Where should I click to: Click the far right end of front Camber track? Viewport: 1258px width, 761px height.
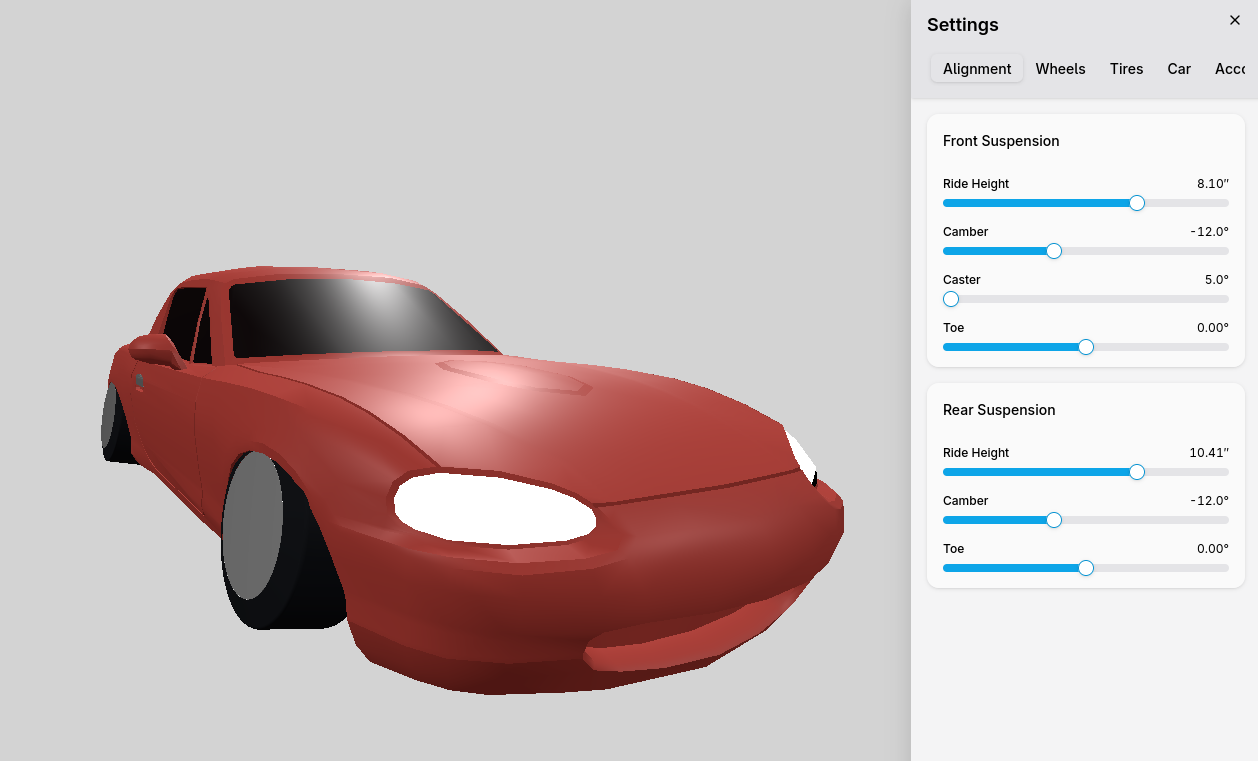(1225, 251)
